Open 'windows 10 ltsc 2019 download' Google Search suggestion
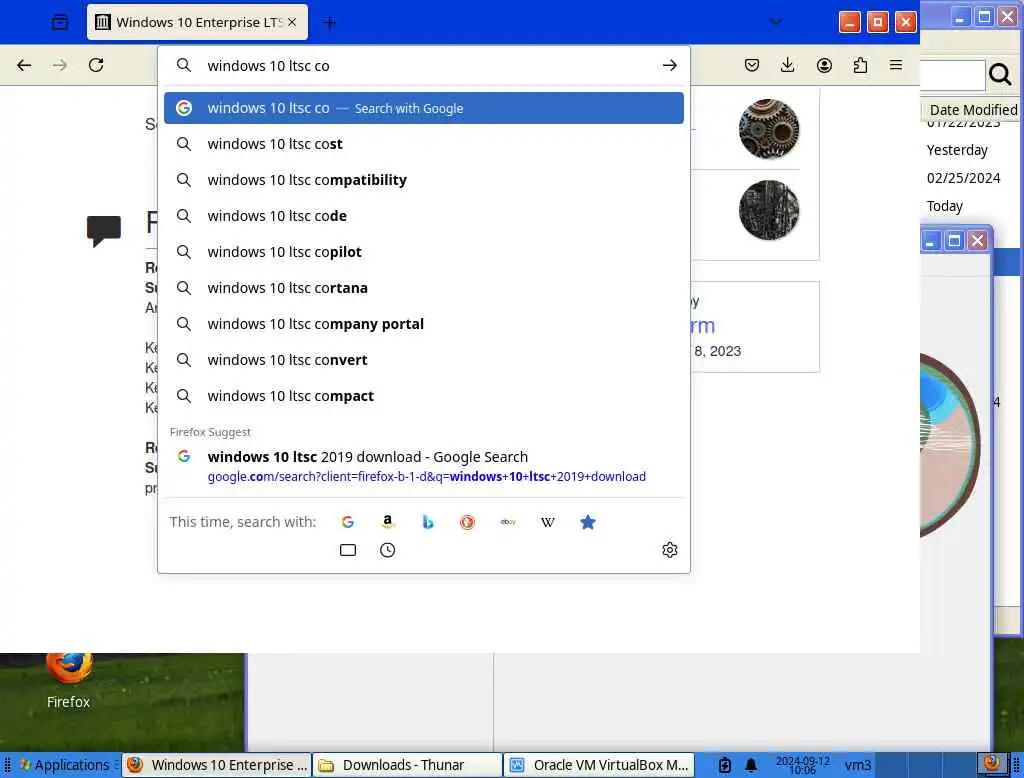This screenshot has width=1024, height=778. 424,466
